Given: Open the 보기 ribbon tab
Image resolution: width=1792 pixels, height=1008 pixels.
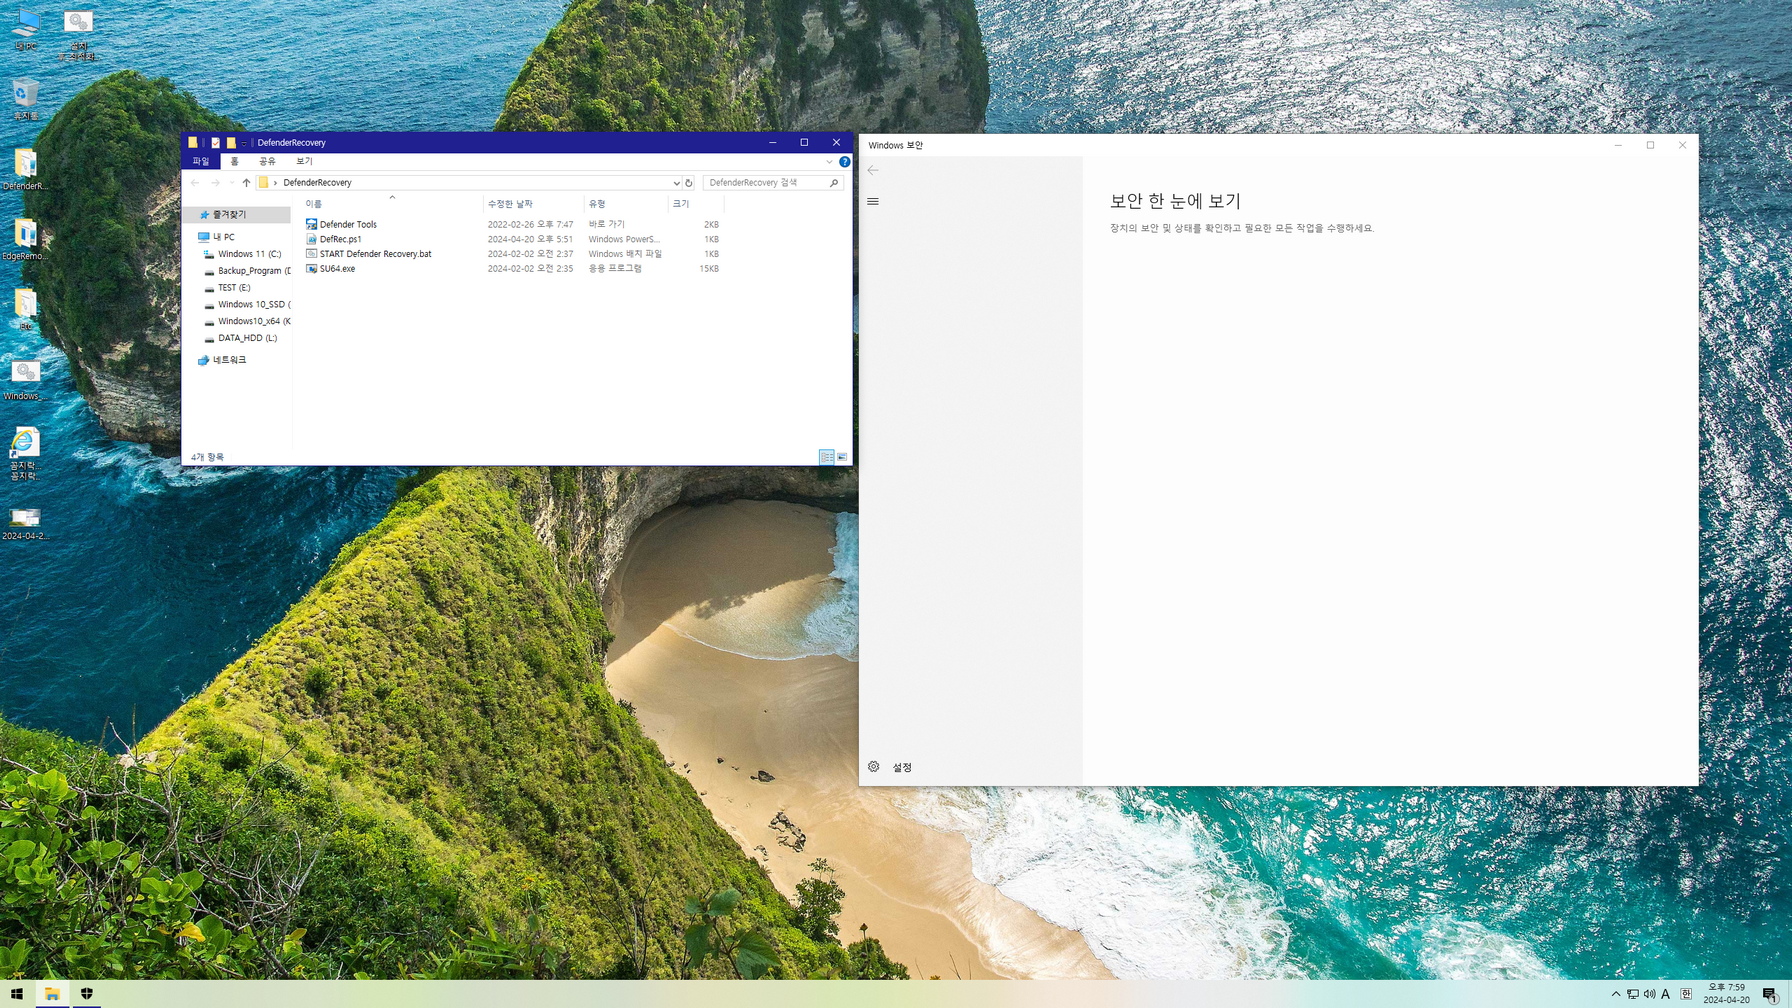Looking at the screenshot, I should tap(304, 161).
